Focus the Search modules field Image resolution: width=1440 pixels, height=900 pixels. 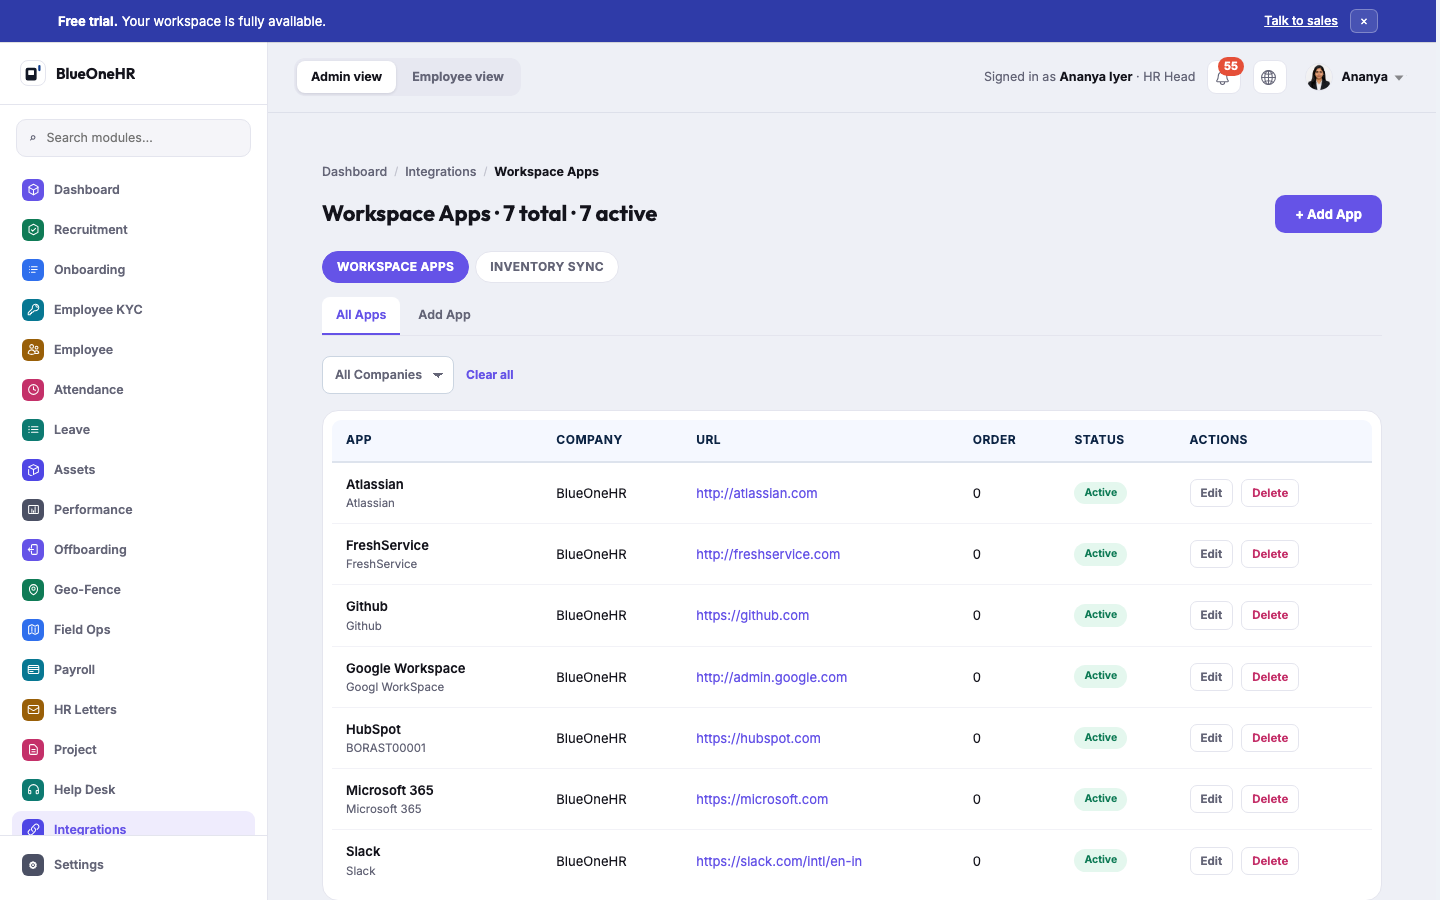133,138
